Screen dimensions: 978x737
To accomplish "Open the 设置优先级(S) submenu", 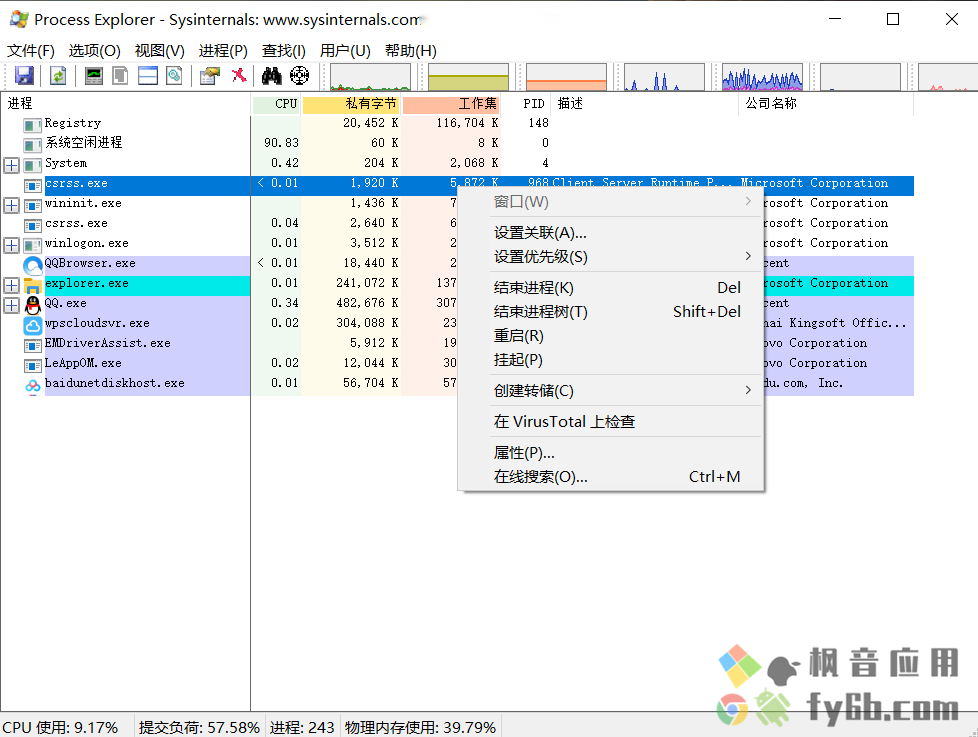I will [x=626, y=256].
